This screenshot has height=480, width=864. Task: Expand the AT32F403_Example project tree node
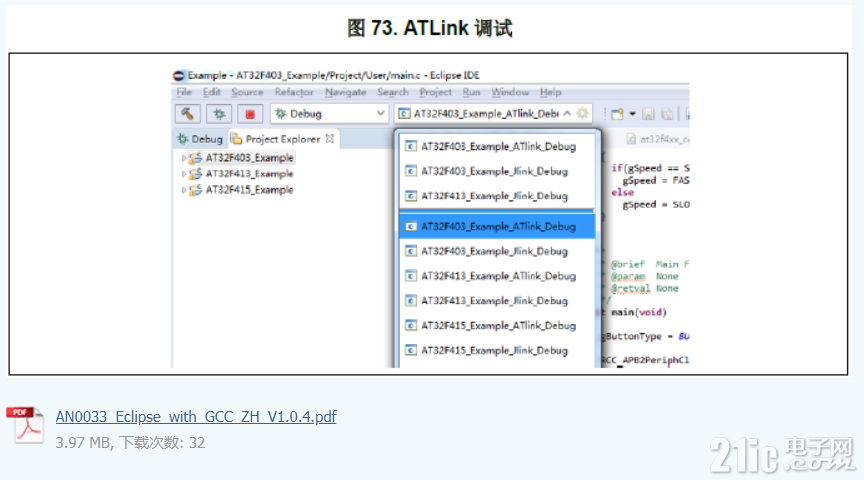(x=183, y=158)
